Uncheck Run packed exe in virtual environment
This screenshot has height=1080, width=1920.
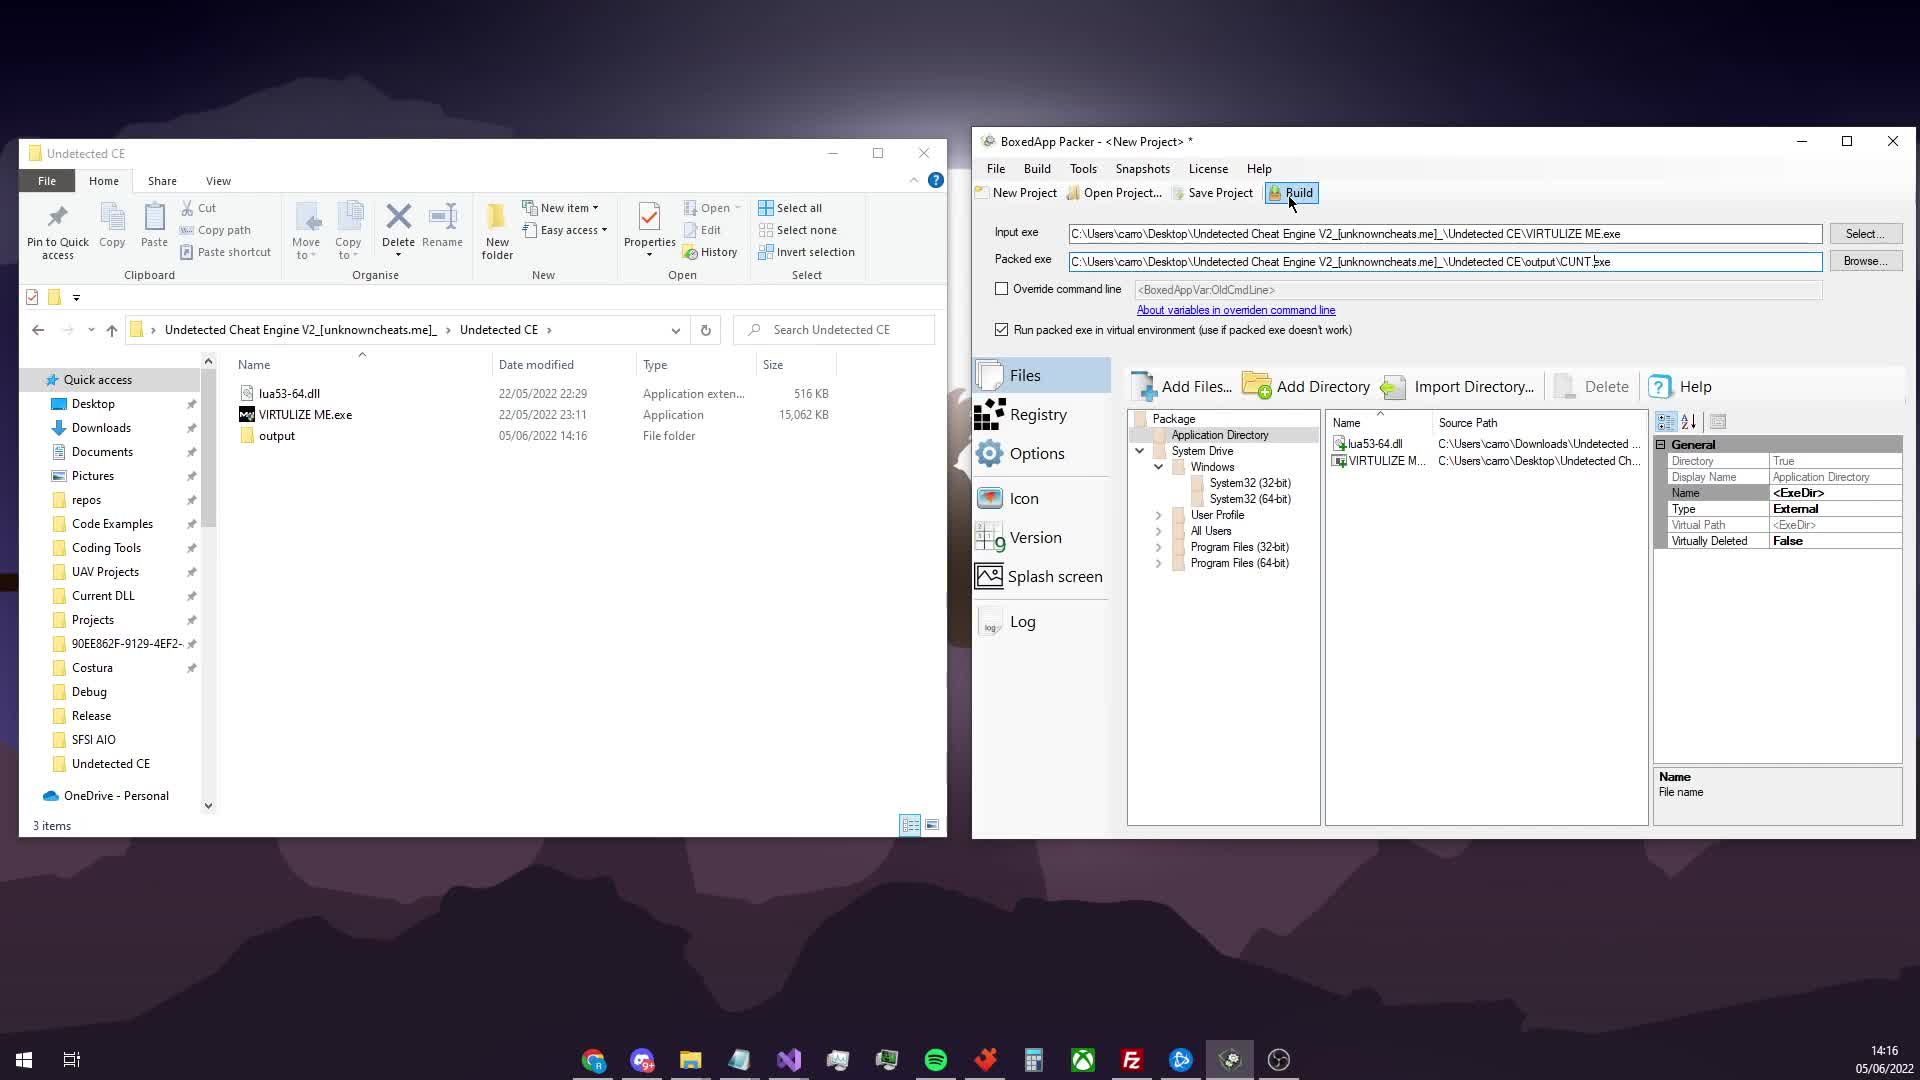(1001, 329)
